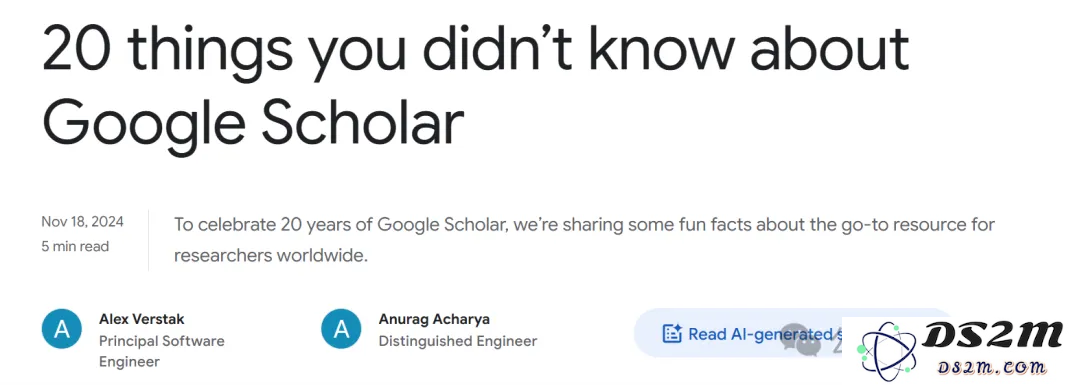The image size is (1080, 385).
Task: Open the Read AI-generated summary button
Action: (x=738, y=334)
